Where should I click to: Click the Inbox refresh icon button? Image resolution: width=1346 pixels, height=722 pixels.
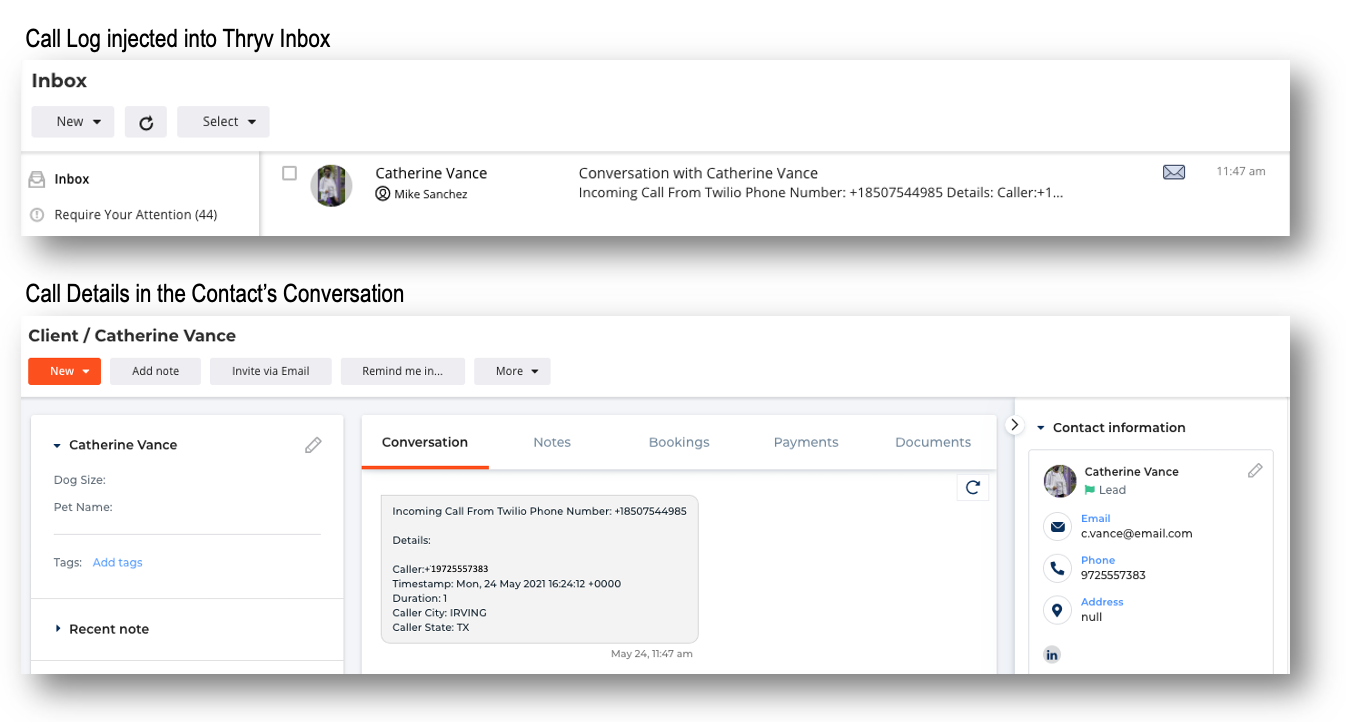pos(146,122)
